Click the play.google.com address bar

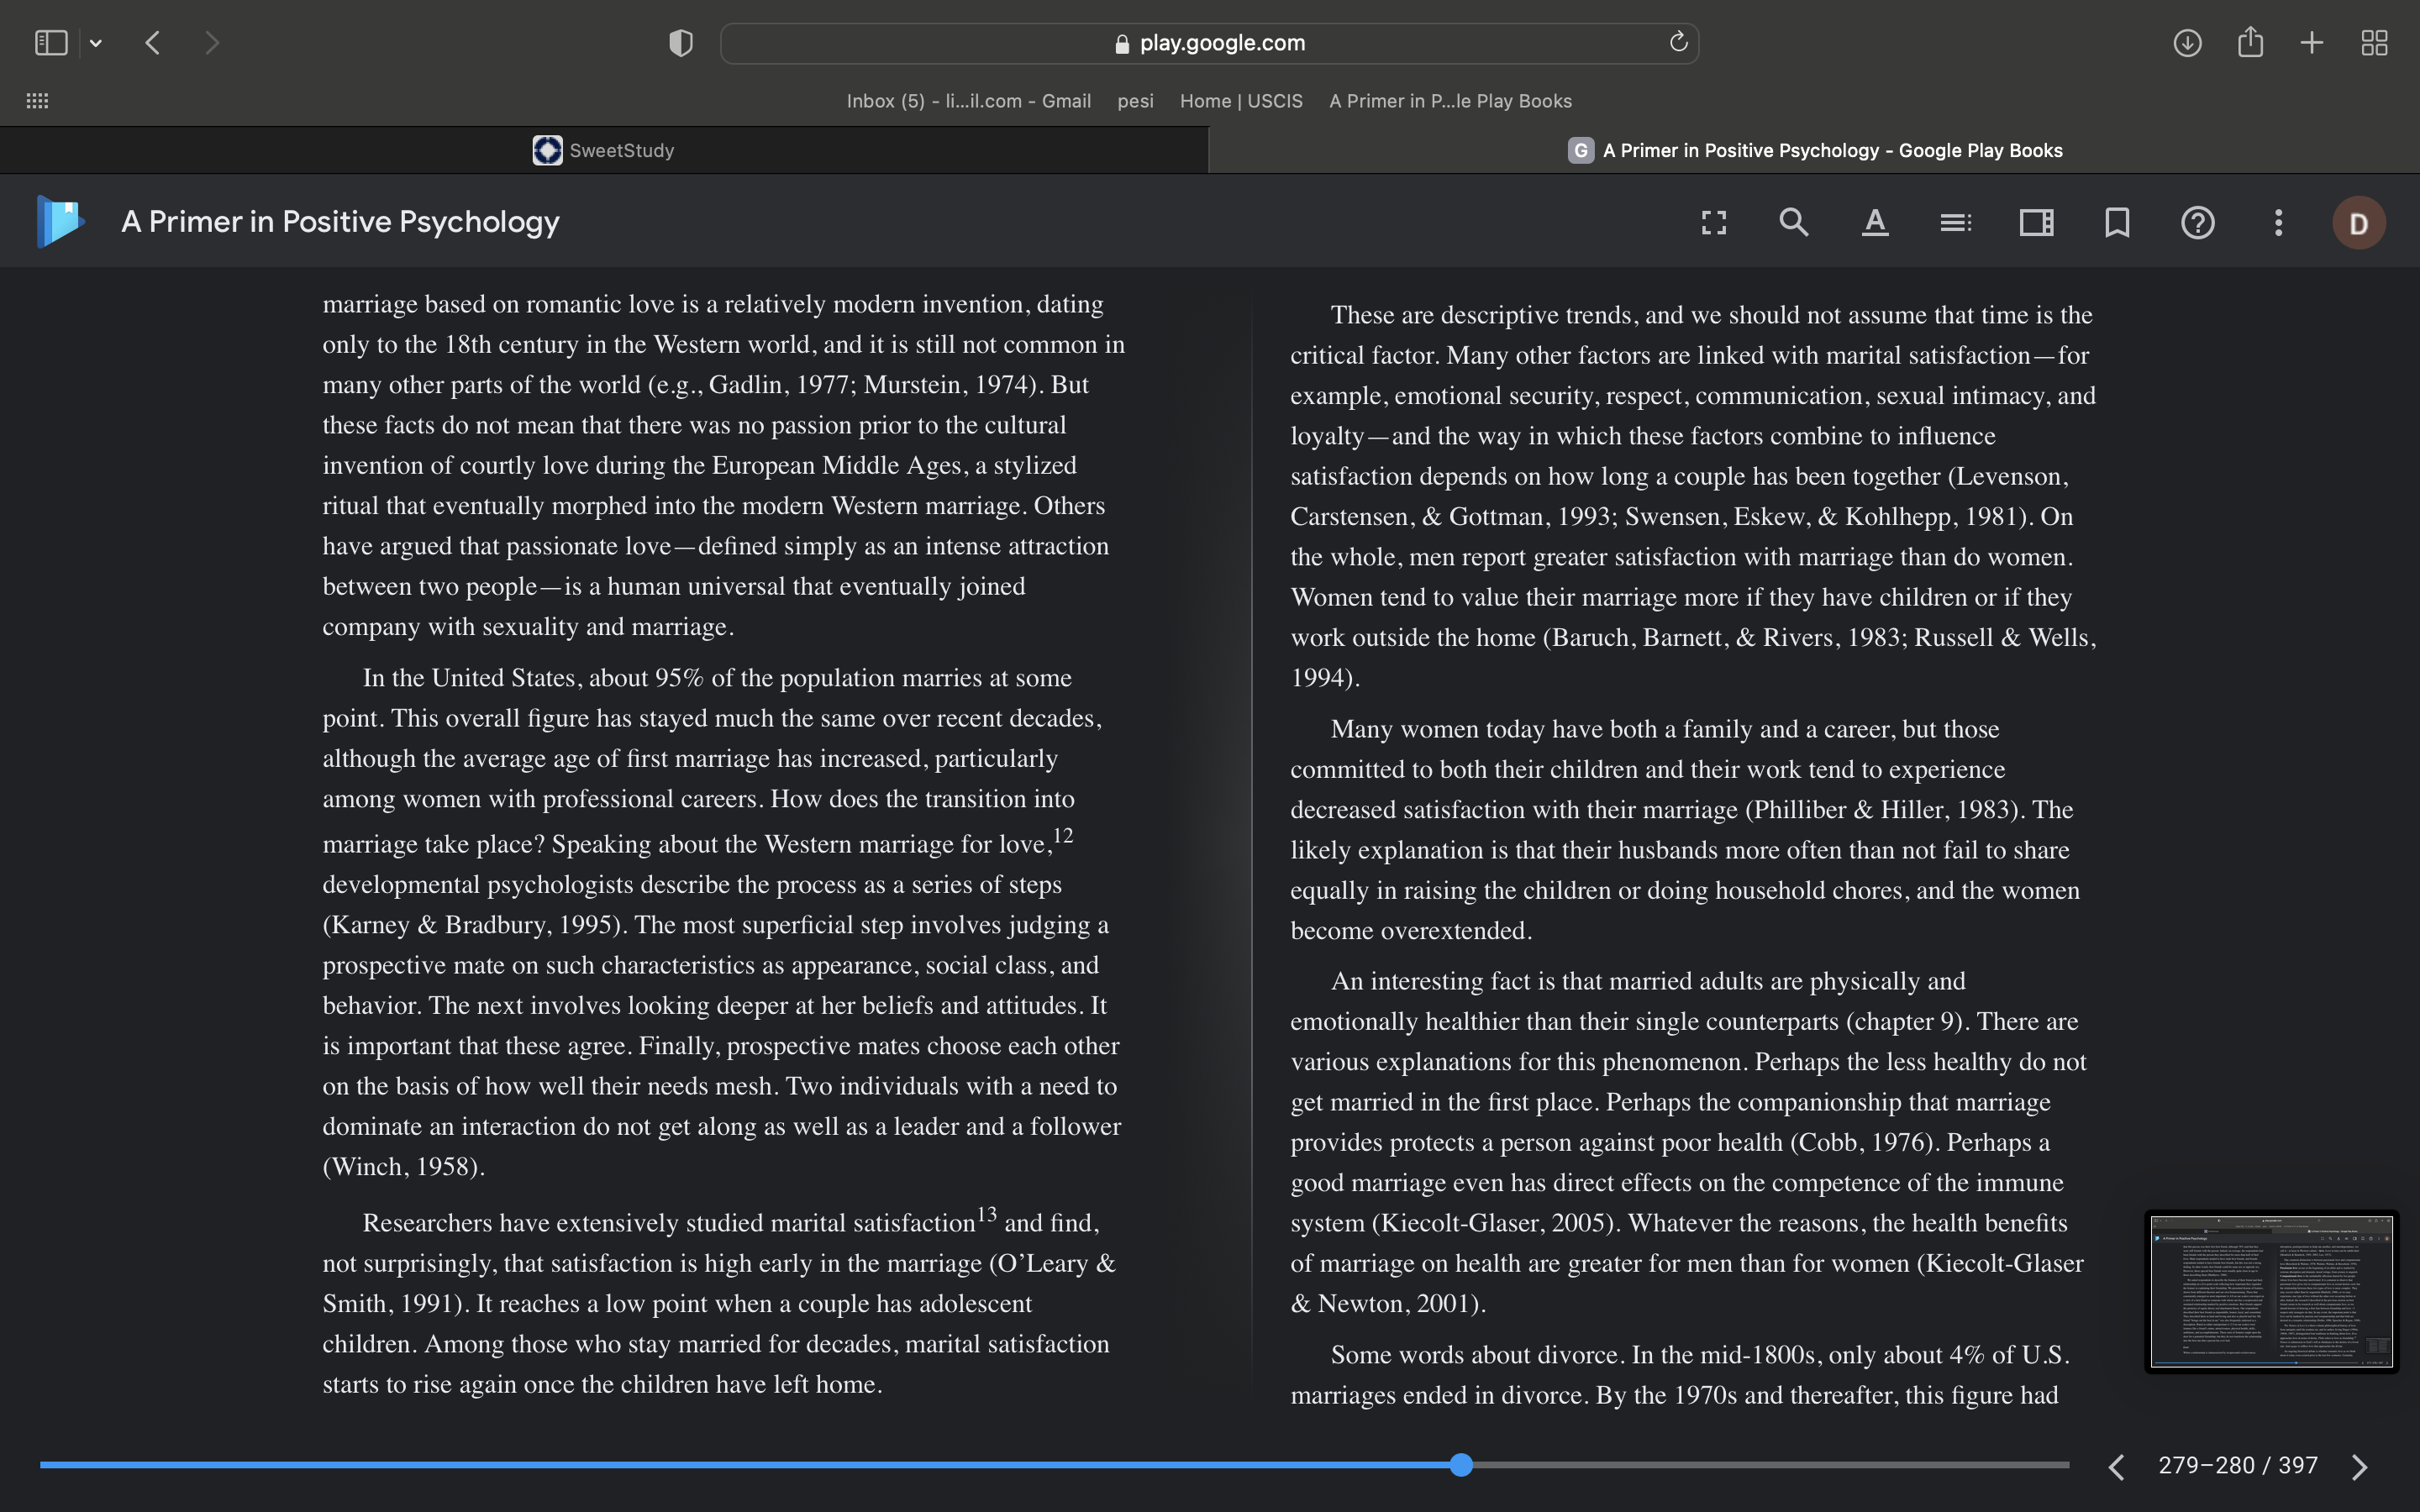click(1209, 43)
